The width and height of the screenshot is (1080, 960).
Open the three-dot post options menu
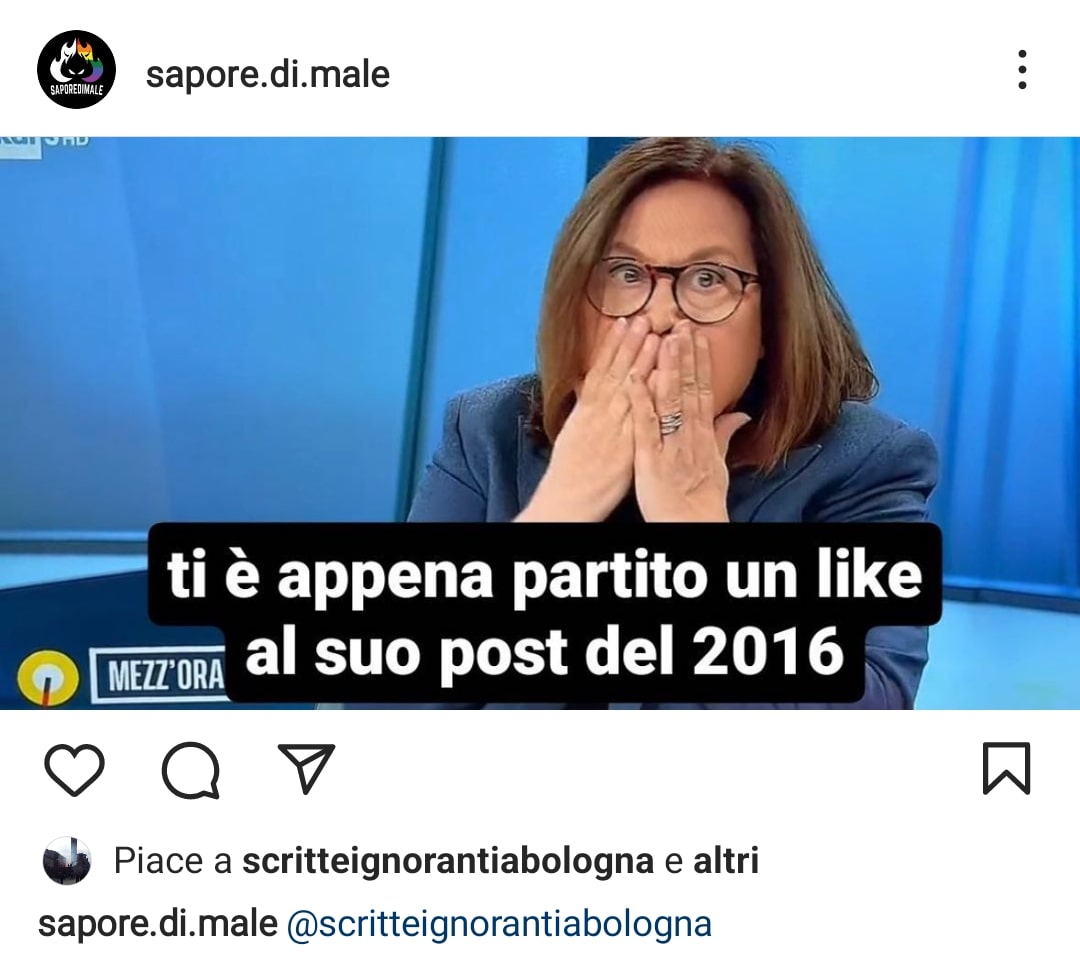[x=1022, y=70]
